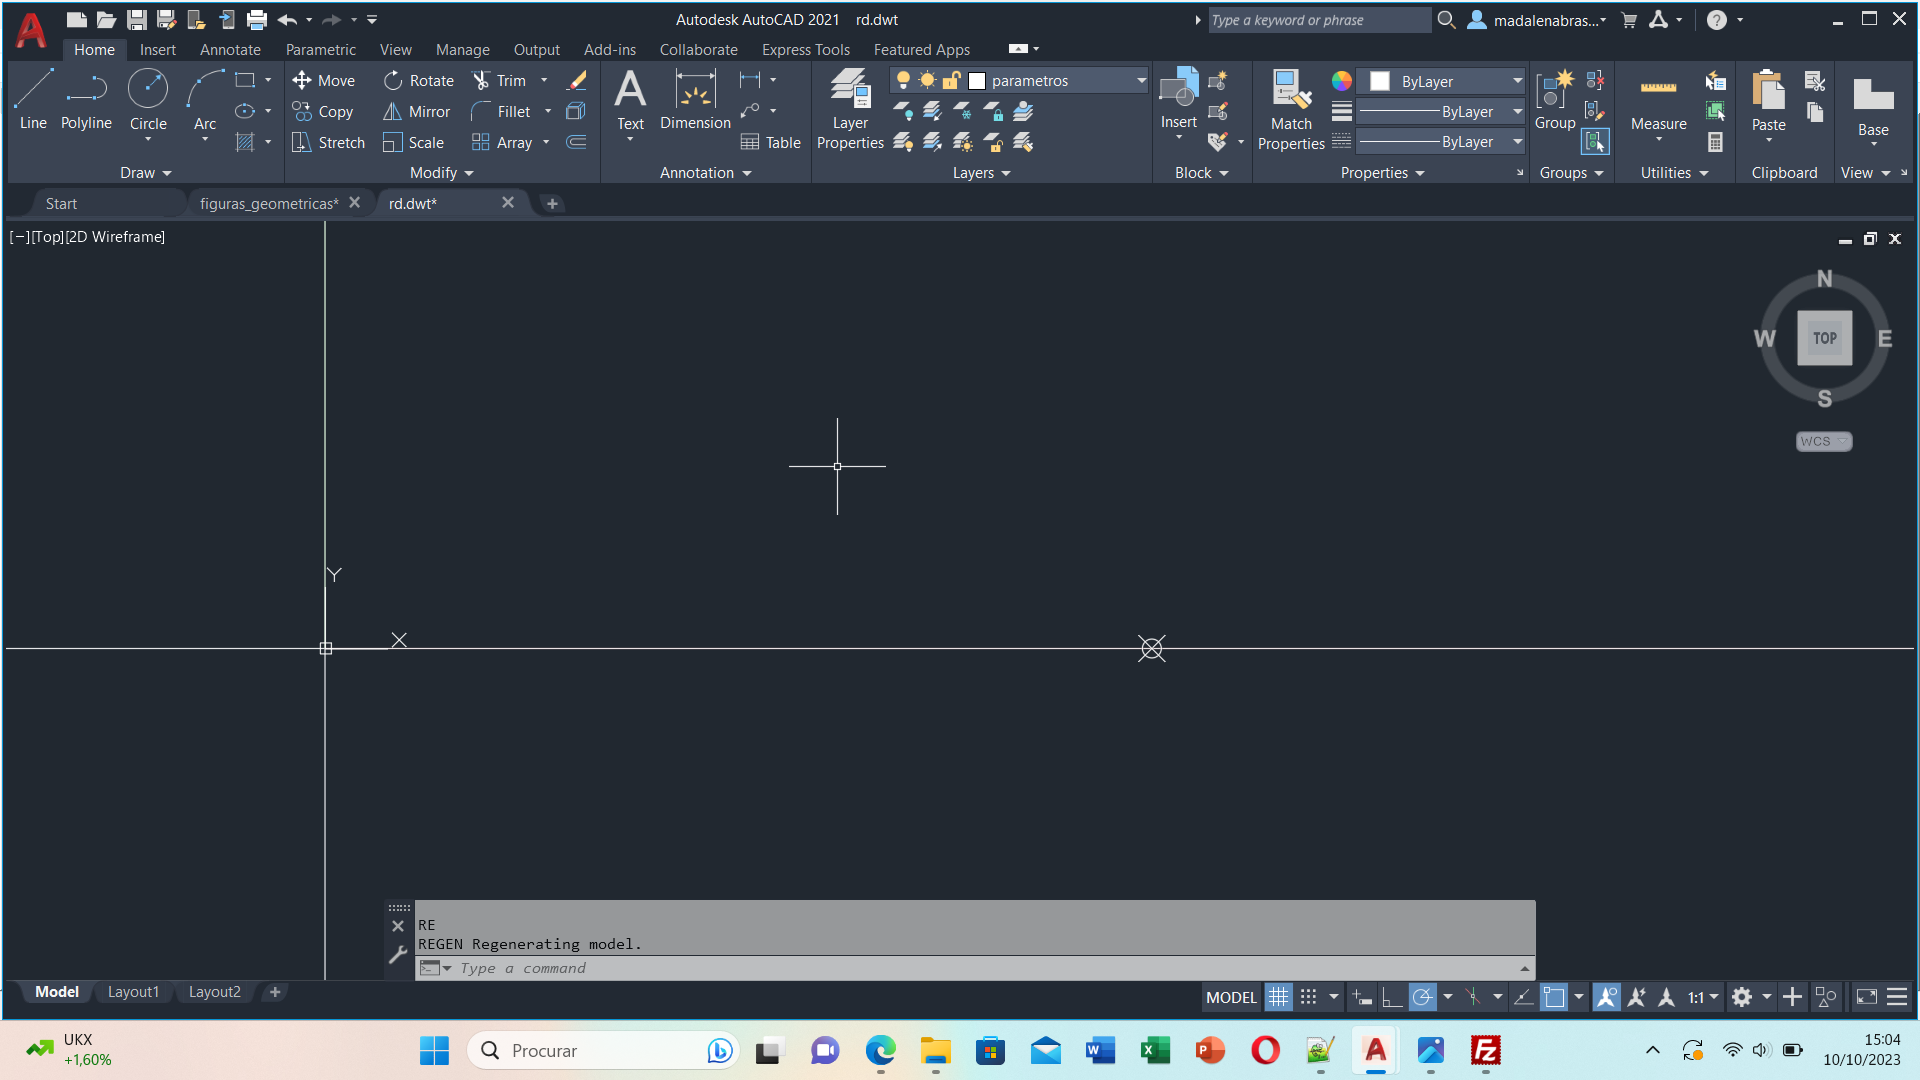Activate the Trim tool
Viewport: 1920px width, 1080px height.
tap(499, 80)
